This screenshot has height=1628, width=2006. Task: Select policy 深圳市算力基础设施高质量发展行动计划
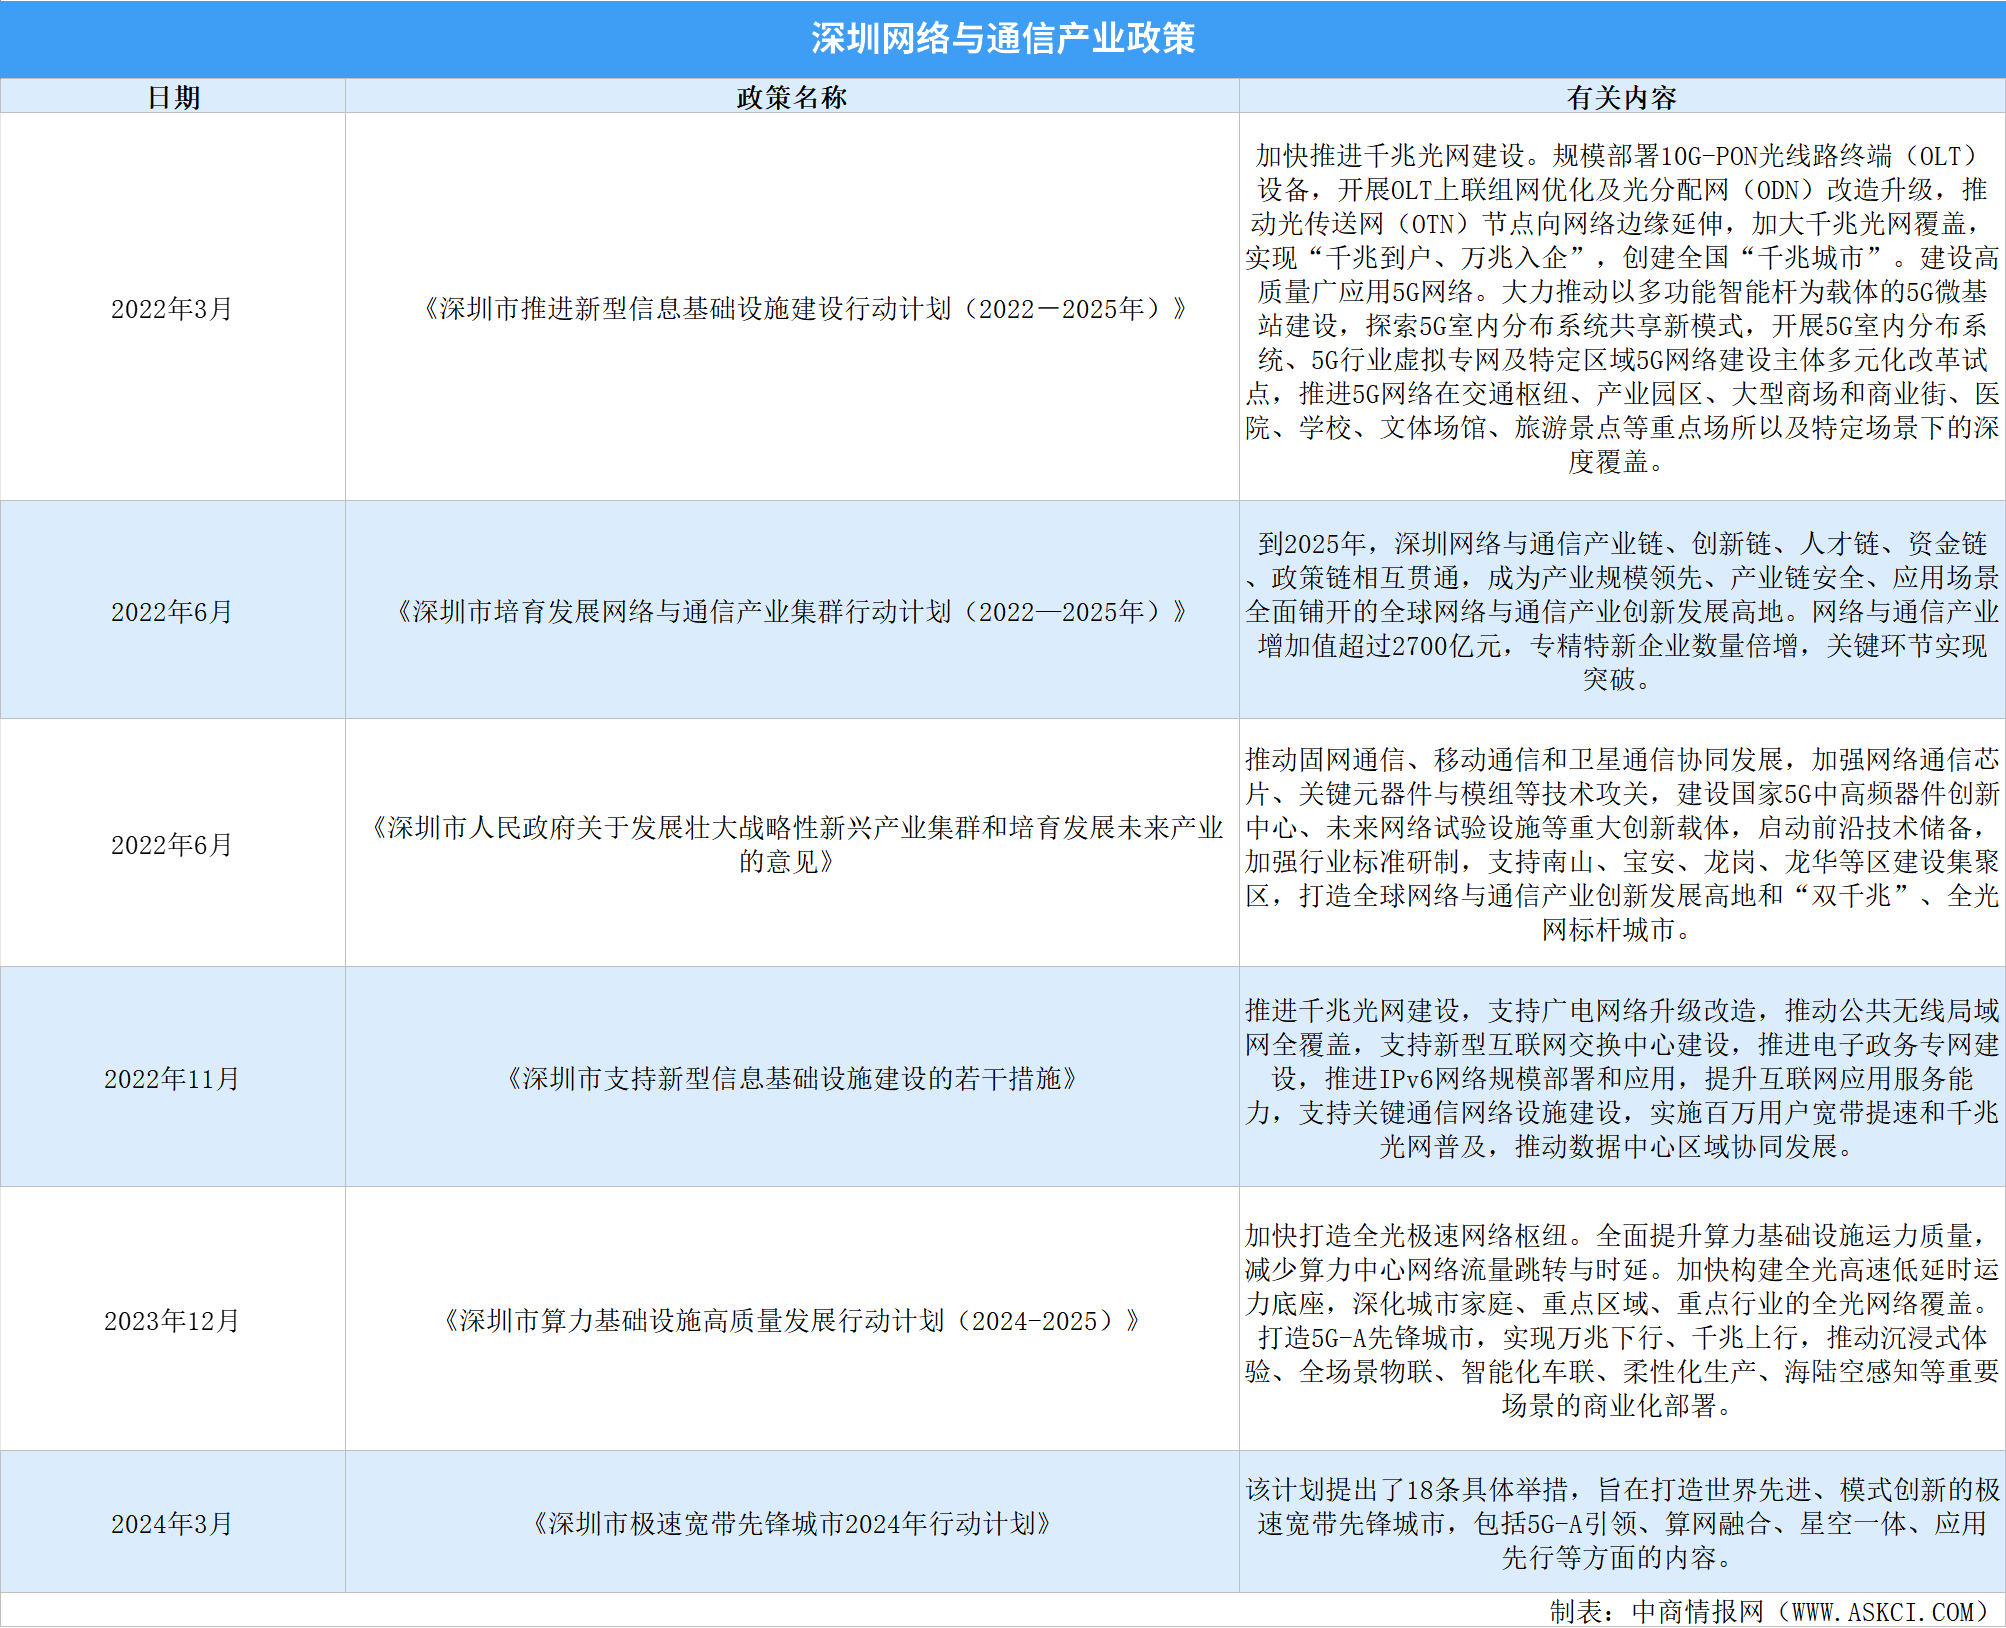(791, 1320)
